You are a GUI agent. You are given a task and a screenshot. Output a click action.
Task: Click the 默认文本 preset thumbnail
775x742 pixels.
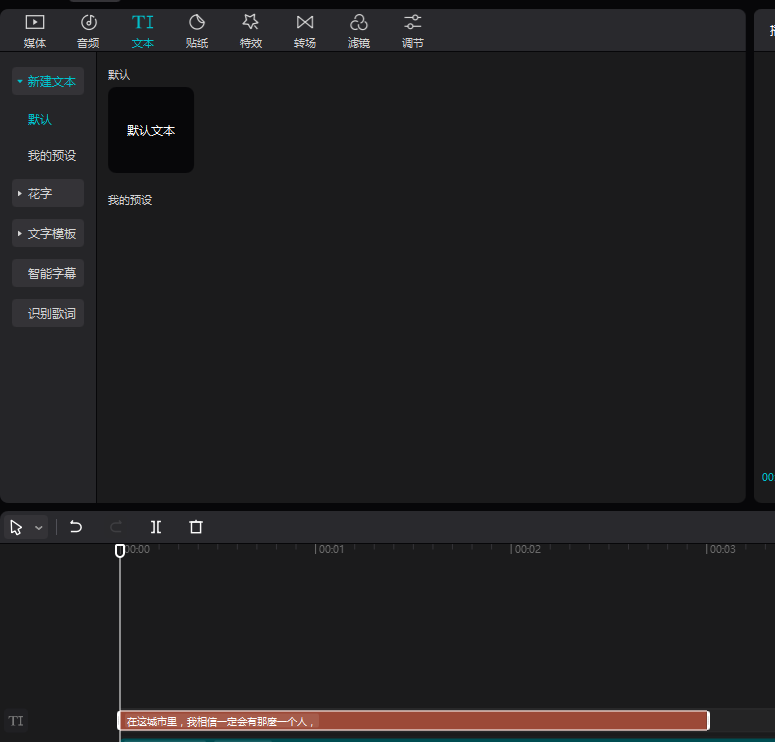pos(151,130)
